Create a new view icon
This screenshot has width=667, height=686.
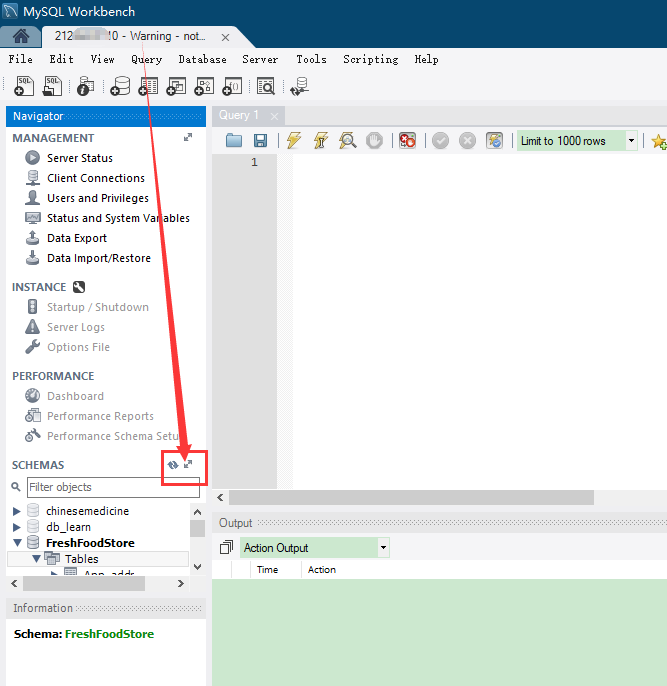coord(176,86)
